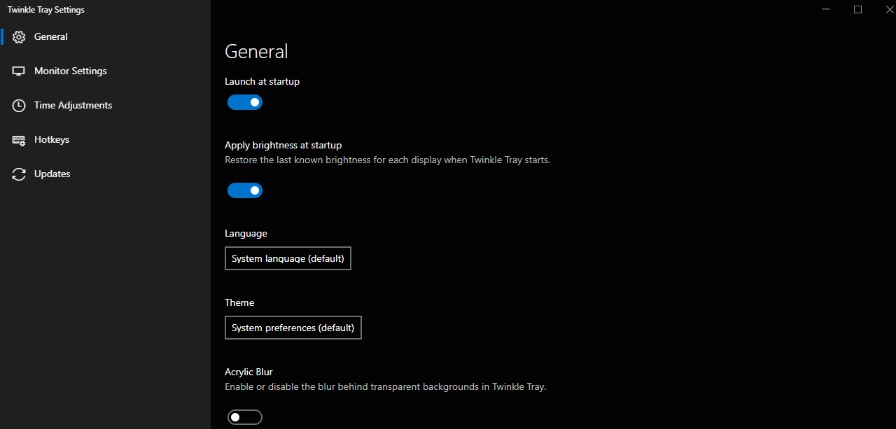The height and width of the screenshot is (429, 896).
Task: Maximize the Twinkle Tray Settings window
Action: pyautogui.click(x=858, y=10)
